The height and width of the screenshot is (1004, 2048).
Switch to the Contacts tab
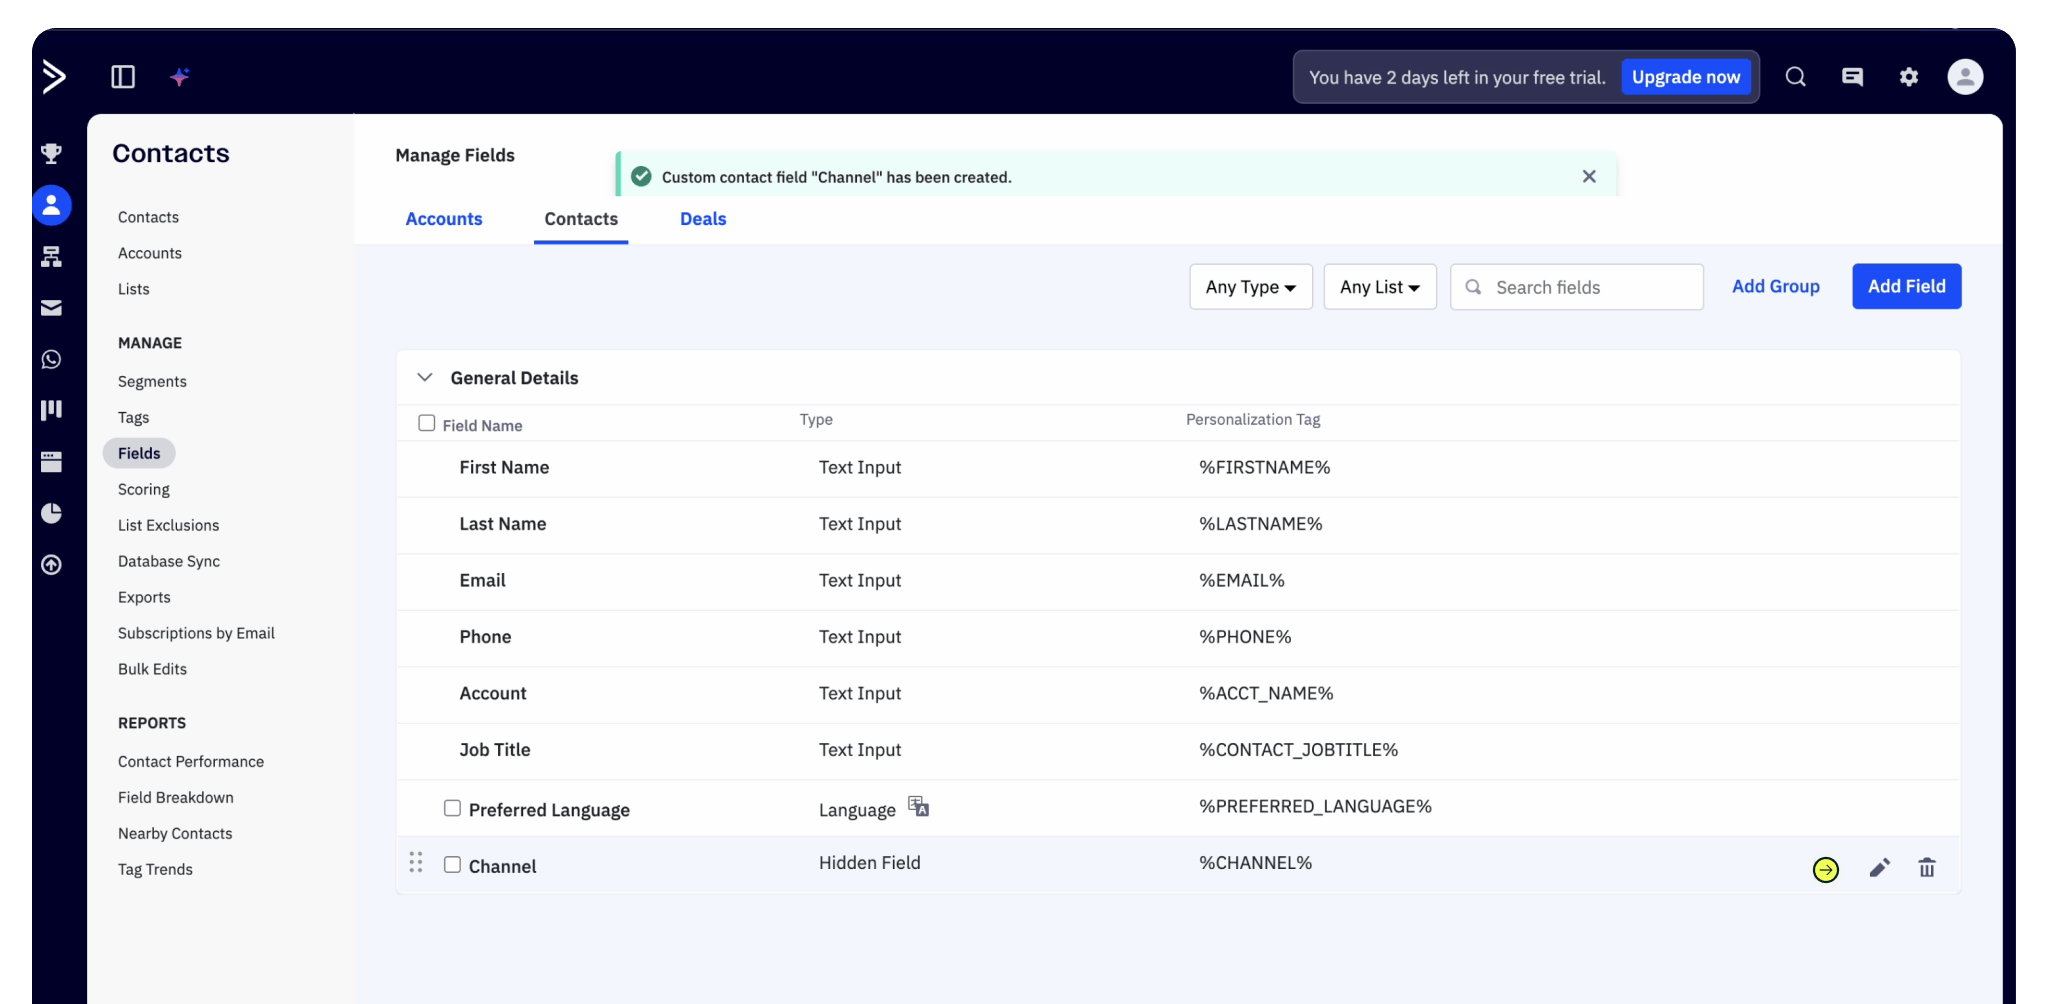(581, 219)
